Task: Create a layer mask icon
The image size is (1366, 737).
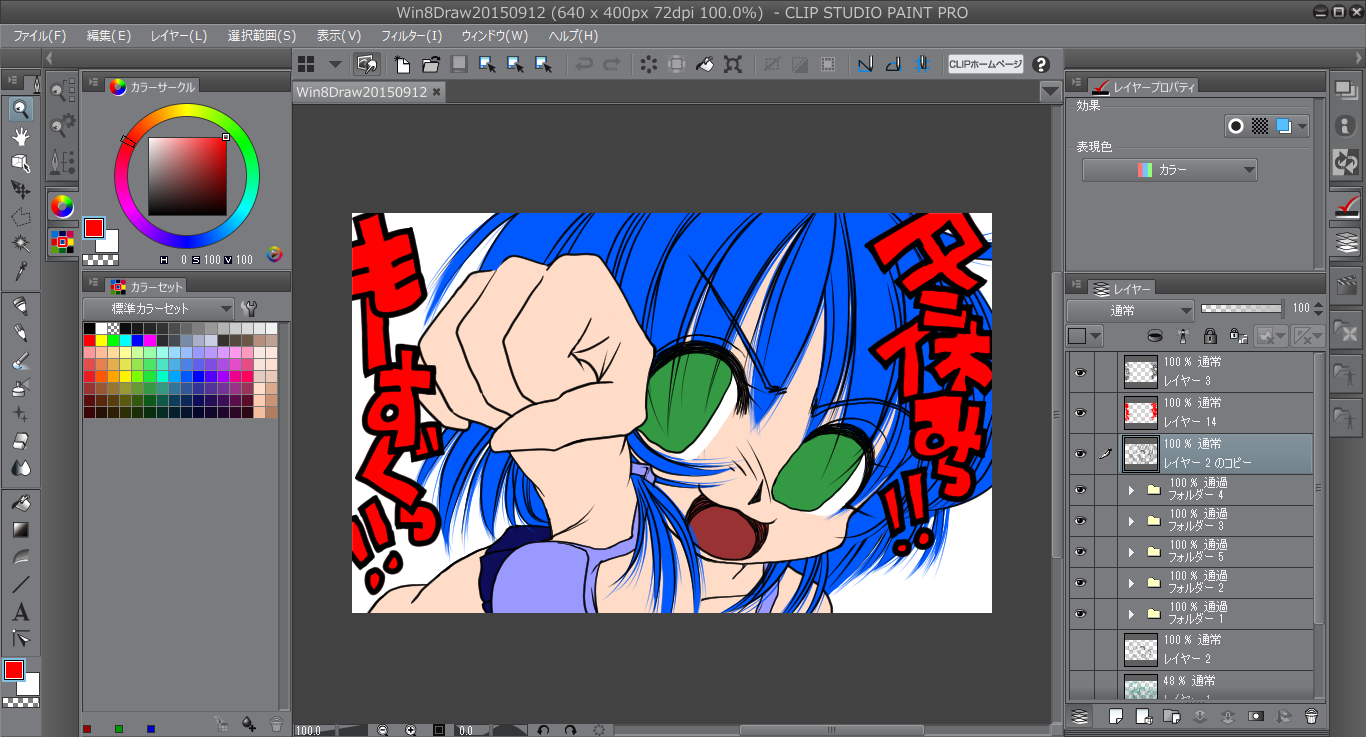Action: [x=1255, y=716]
